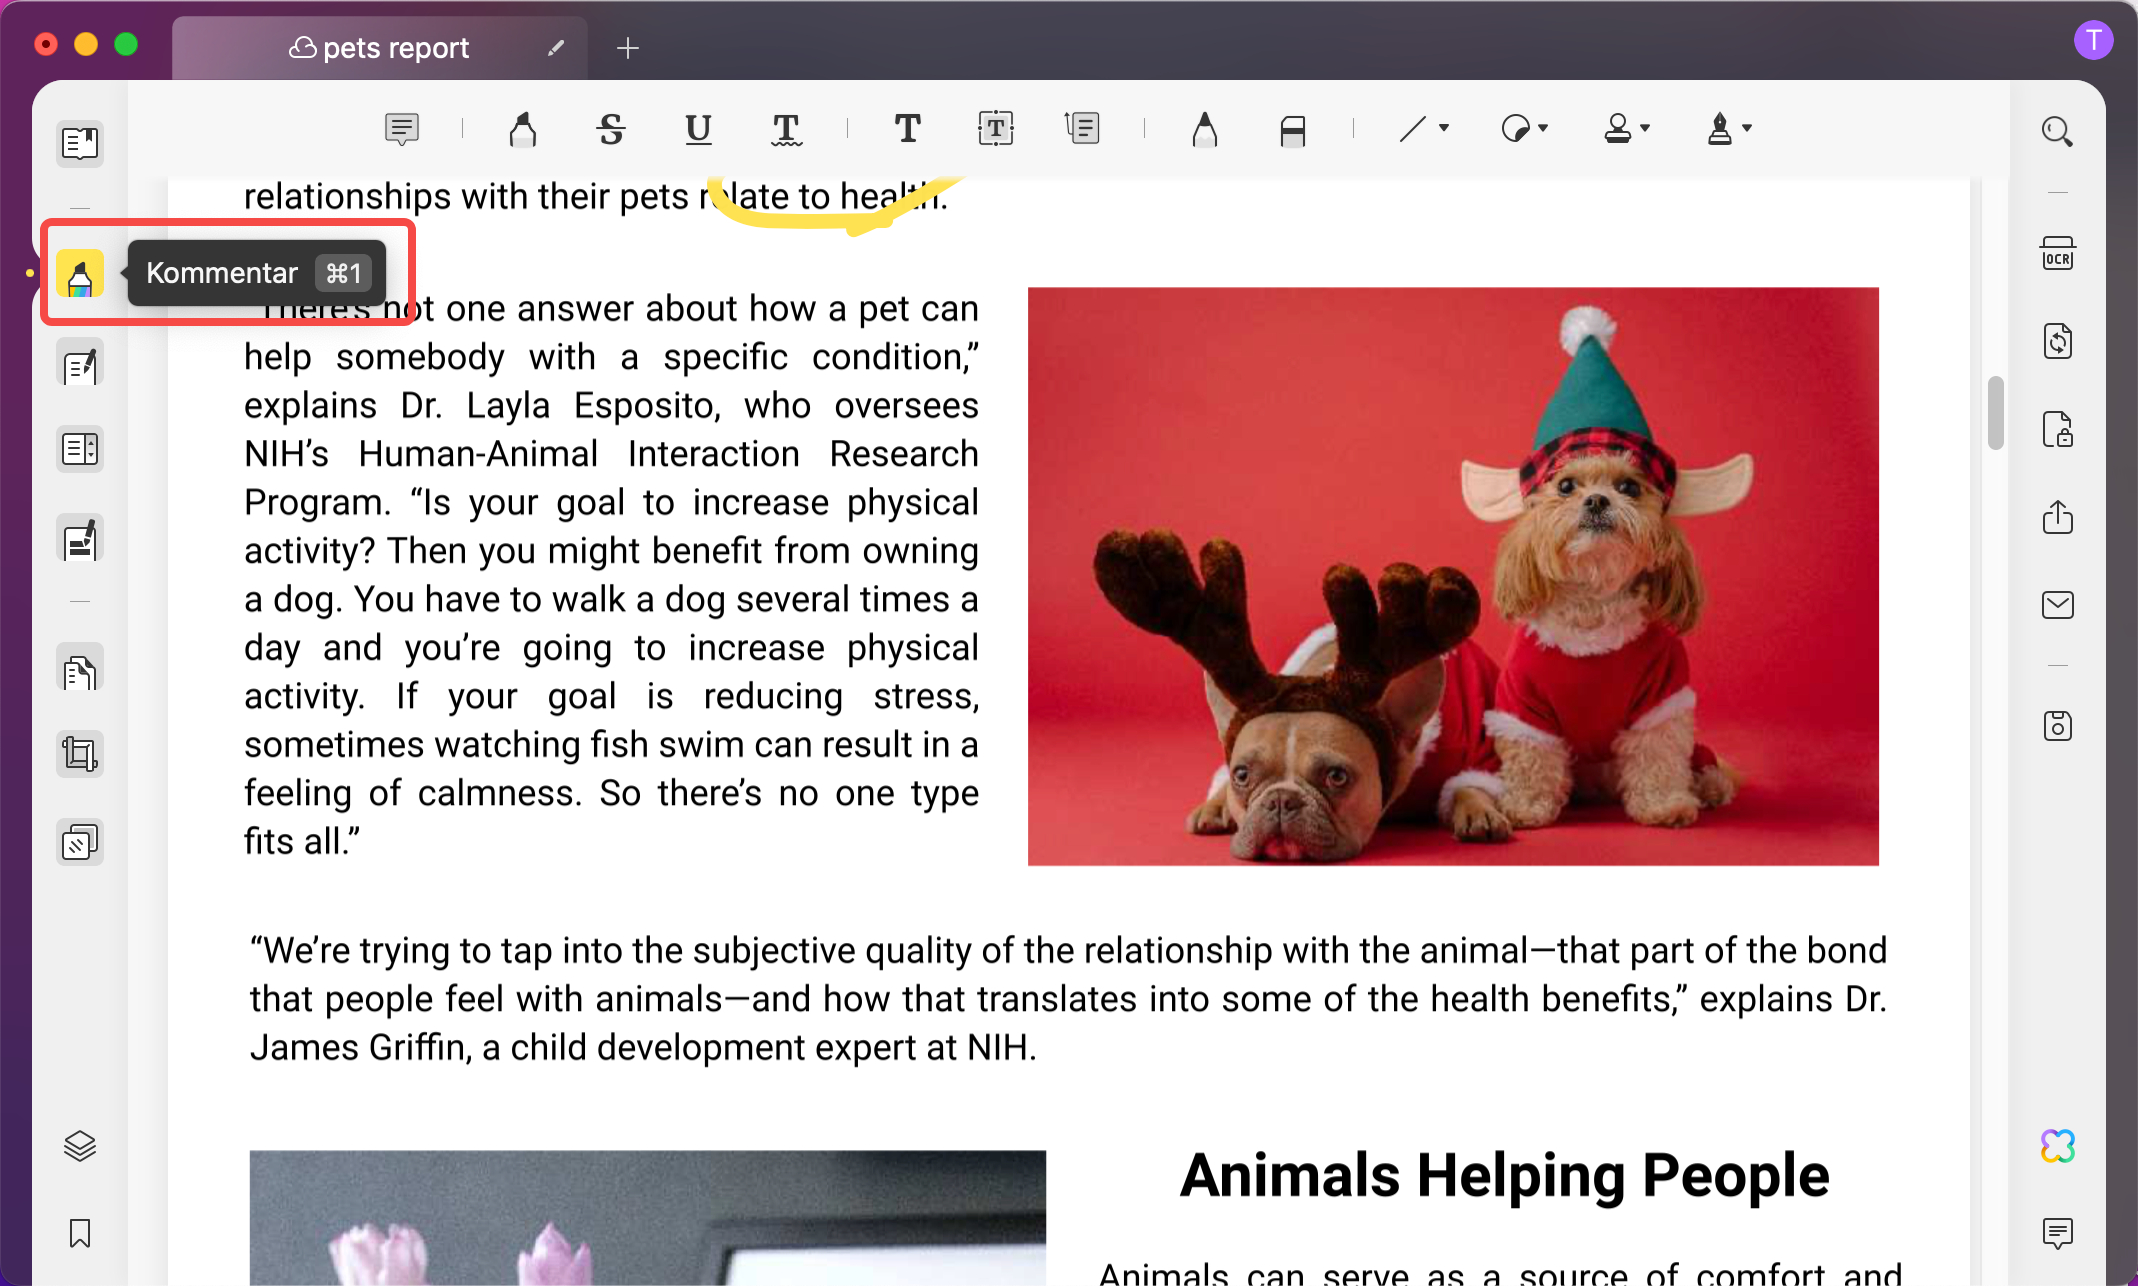The width and height of the screenshot is (2138, 1286).
Task: Select the underline annotation tool
Action: pyautogui.click(x=698, y=129)
